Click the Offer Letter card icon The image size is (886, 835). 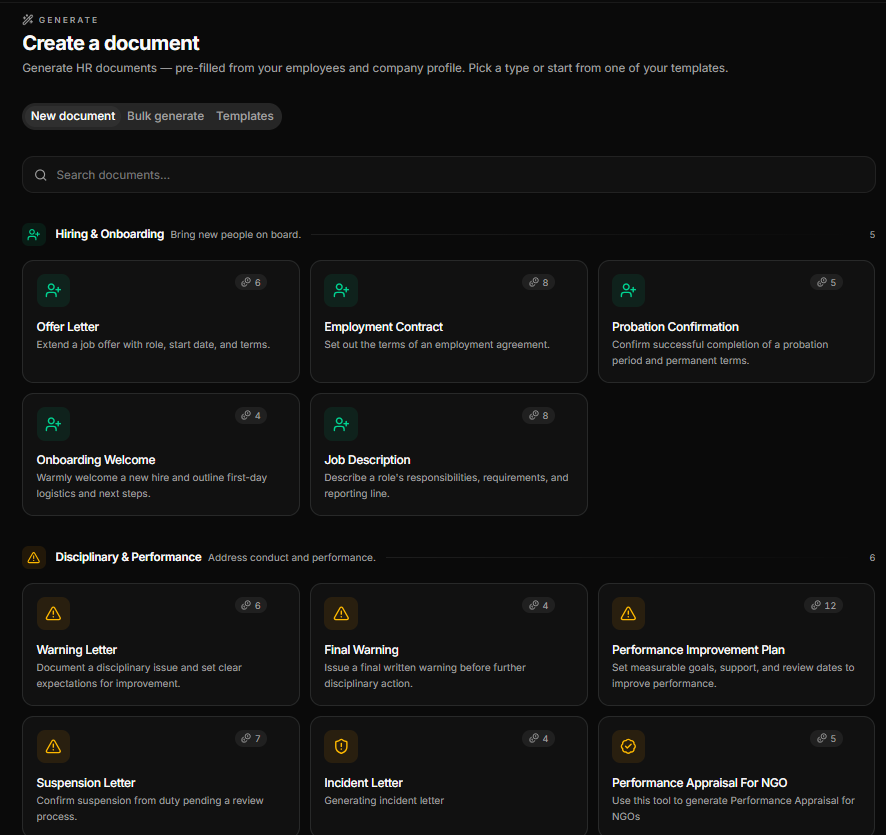(x=53, y=290)
